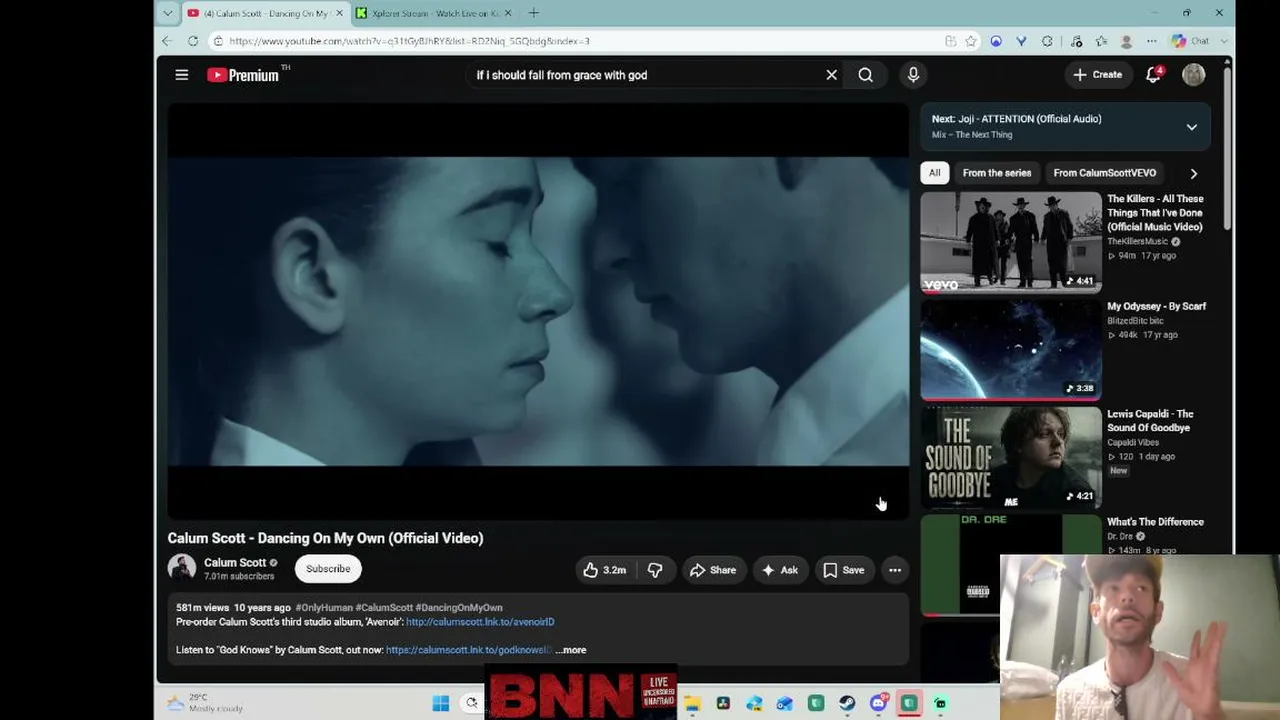Share the video

click(713, 570)
